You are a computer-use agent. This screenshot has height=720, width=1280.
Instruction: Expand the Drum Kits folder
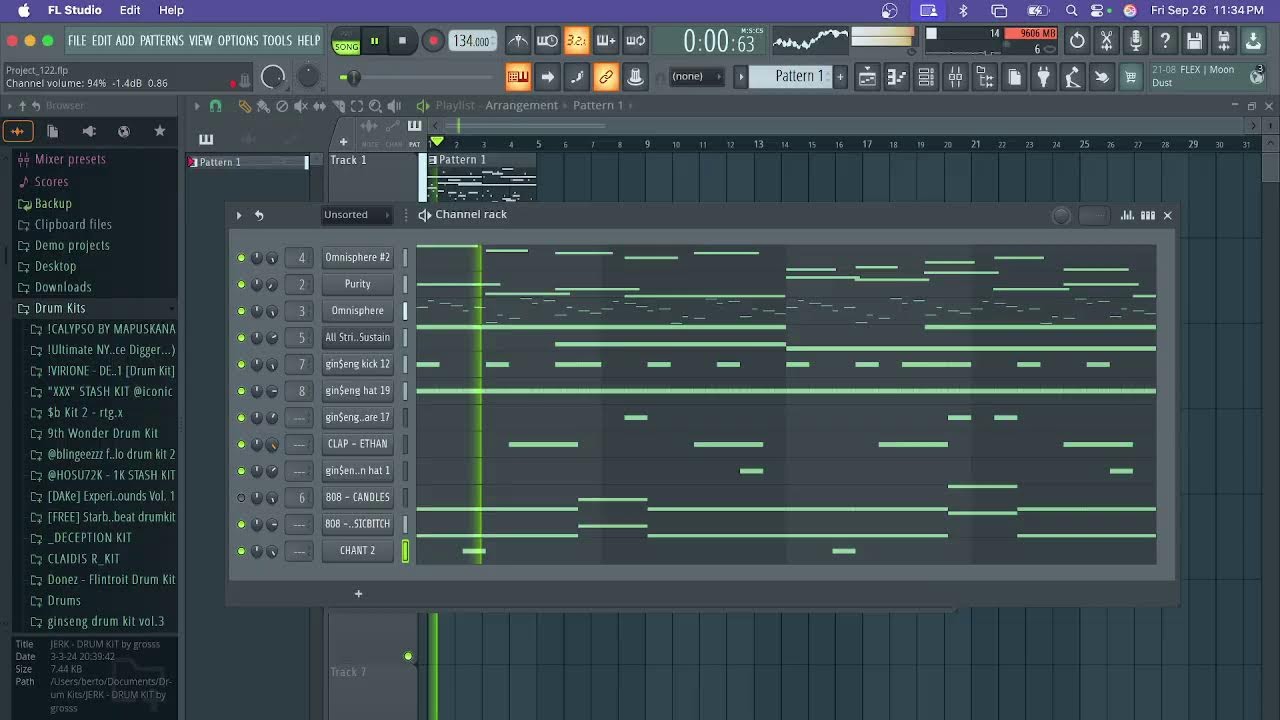click(x=60, y=308)
